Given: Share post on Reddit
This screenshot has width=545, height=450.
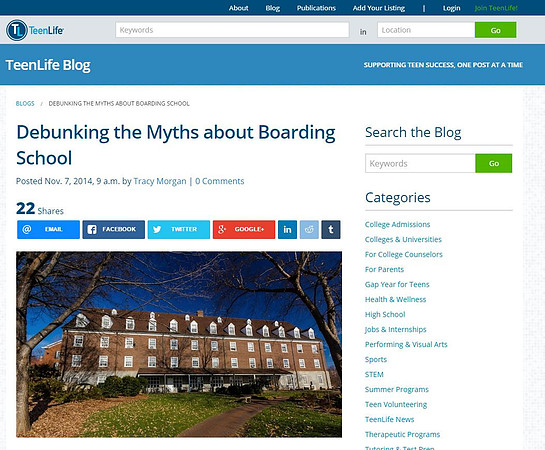Looking at the screenshot, I should click(309, 229).
